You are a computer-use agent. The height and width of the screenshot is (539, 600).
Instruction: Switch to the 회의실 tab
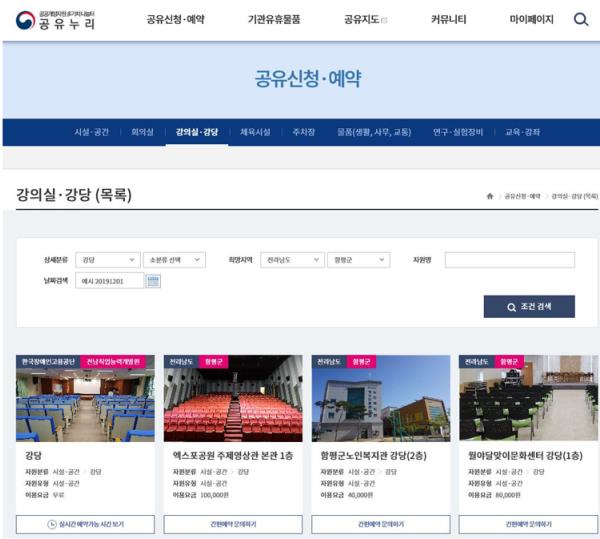(x=145, y=132)
